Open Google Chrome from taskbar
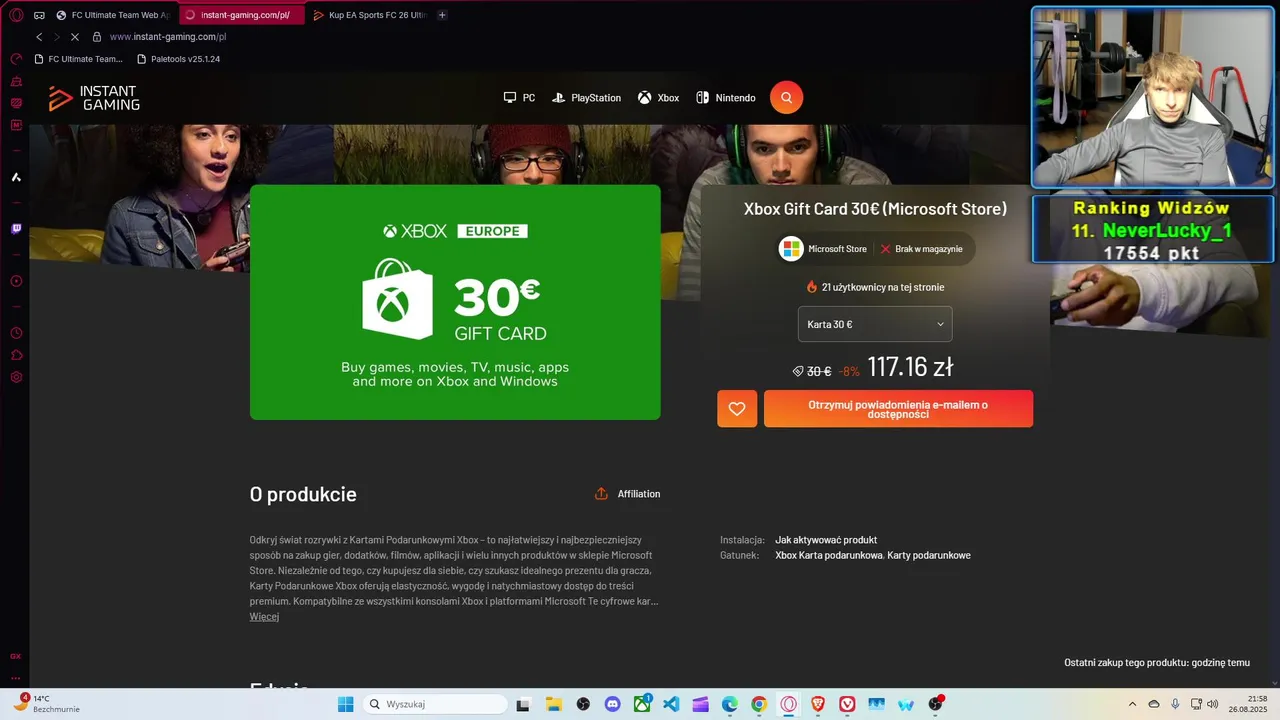Image resolution: width=1280 pixels, height=720 pixels. [x=759, y=705]
